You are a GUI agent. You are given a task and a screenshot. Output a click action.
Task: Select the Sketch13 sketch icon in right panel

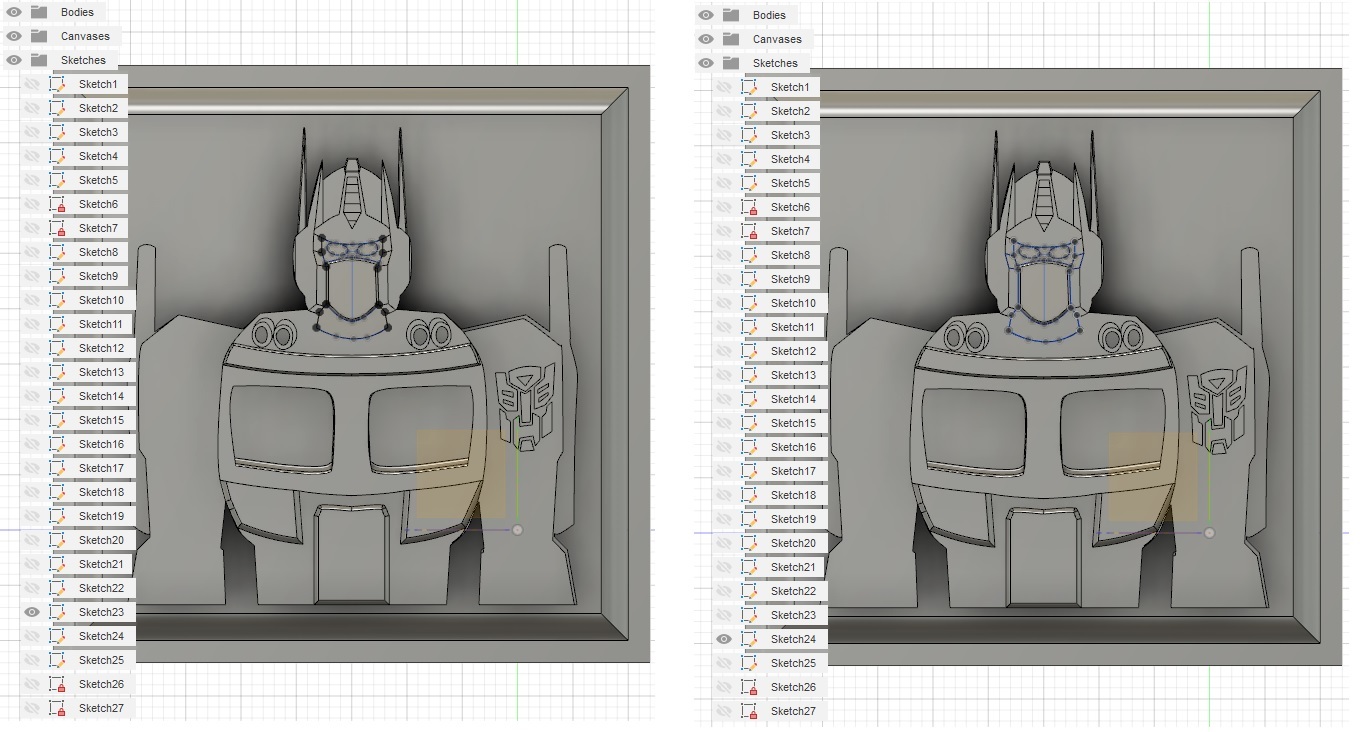(750, 375)
